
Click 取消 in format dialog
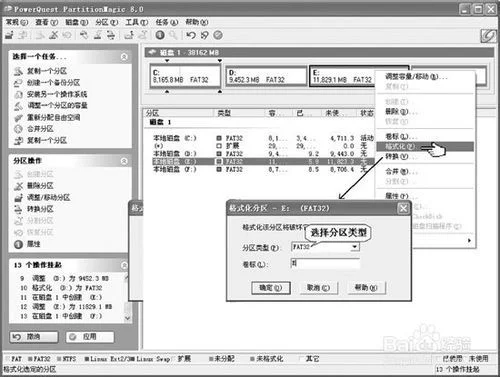tap(318, 288)
